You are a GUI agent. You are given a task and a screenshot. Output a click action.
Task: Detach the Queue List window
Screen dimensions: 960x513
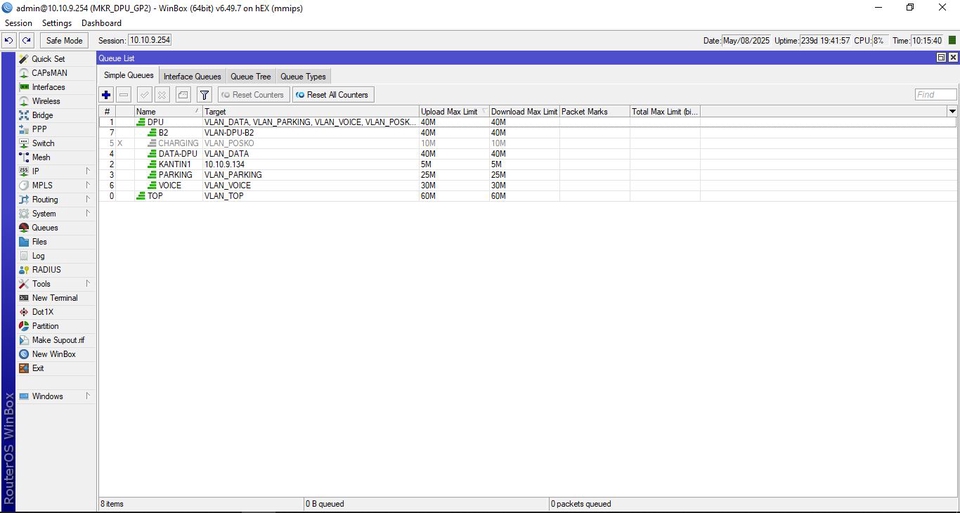pos(941,58)
